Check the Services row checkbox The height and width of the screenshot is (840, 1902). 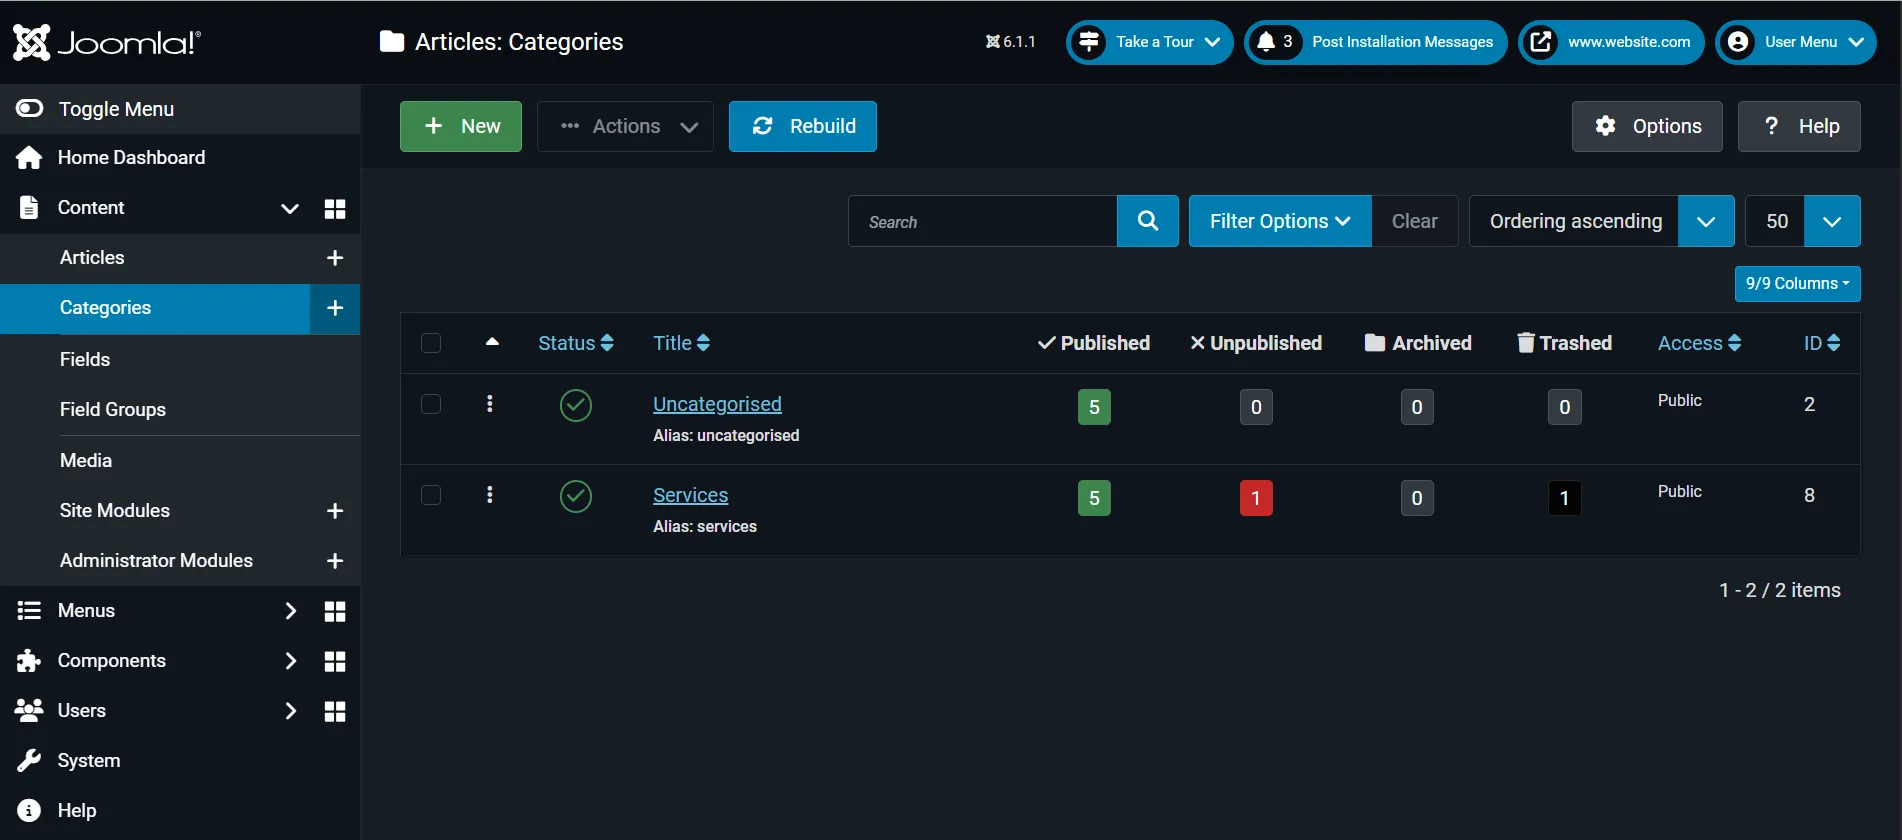(x=431, y=495)
